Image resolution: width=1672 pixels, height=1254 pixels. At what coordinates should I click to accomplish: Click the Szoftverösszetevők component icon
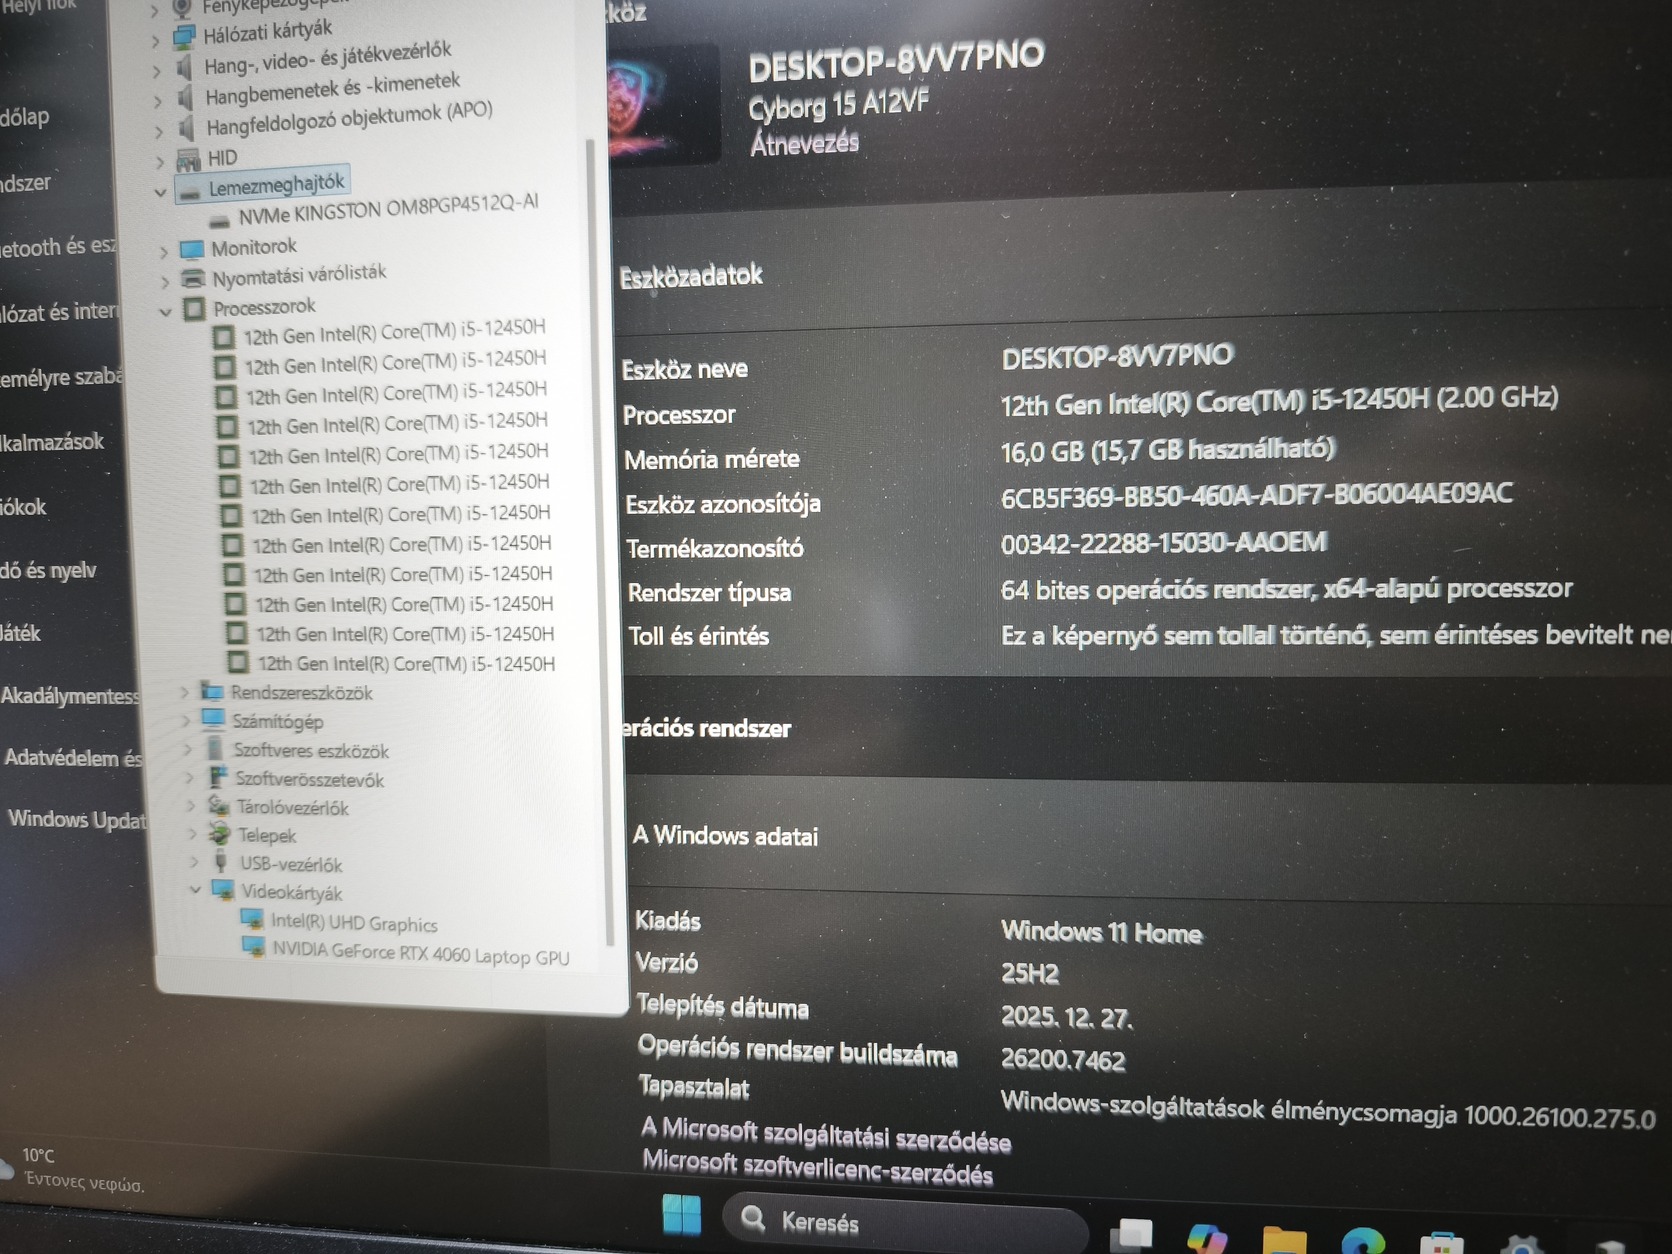[x=216, y=777]
